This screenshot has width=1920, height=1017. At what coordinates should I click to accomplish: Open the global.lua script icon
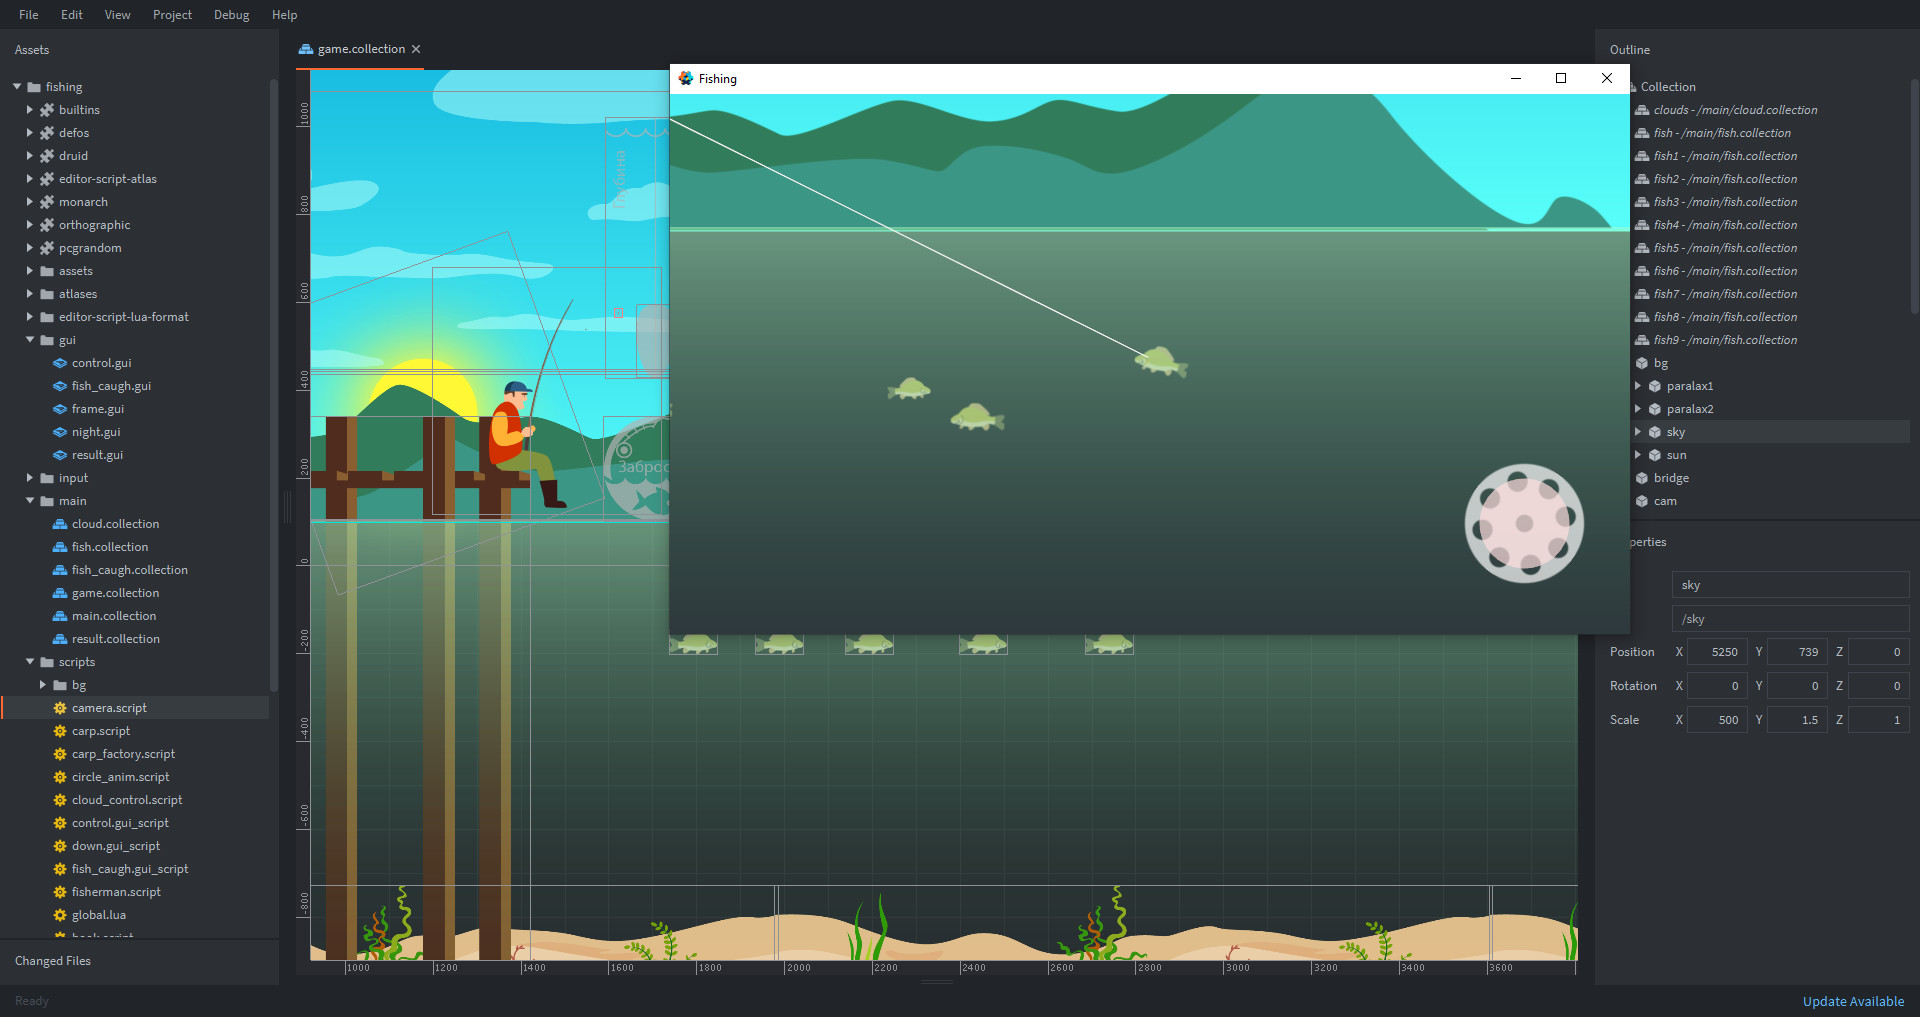[59, 914]
